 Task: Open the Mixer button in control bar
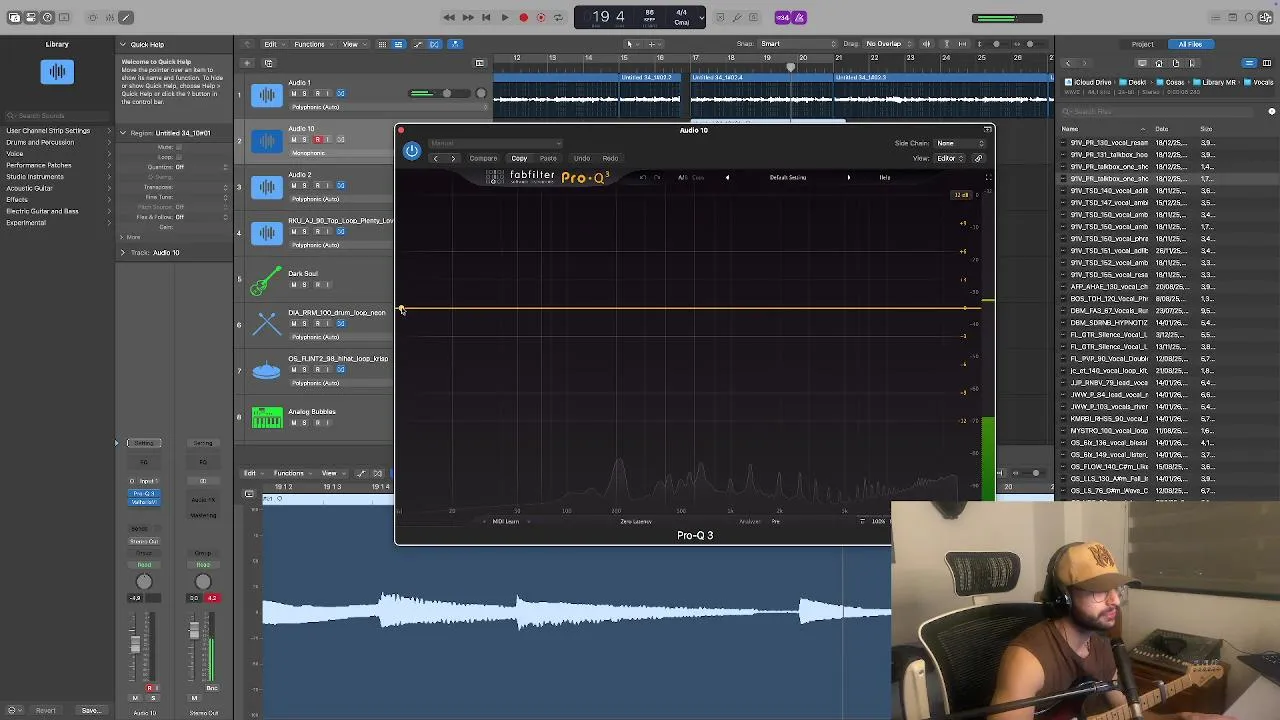tap(109, 17)
